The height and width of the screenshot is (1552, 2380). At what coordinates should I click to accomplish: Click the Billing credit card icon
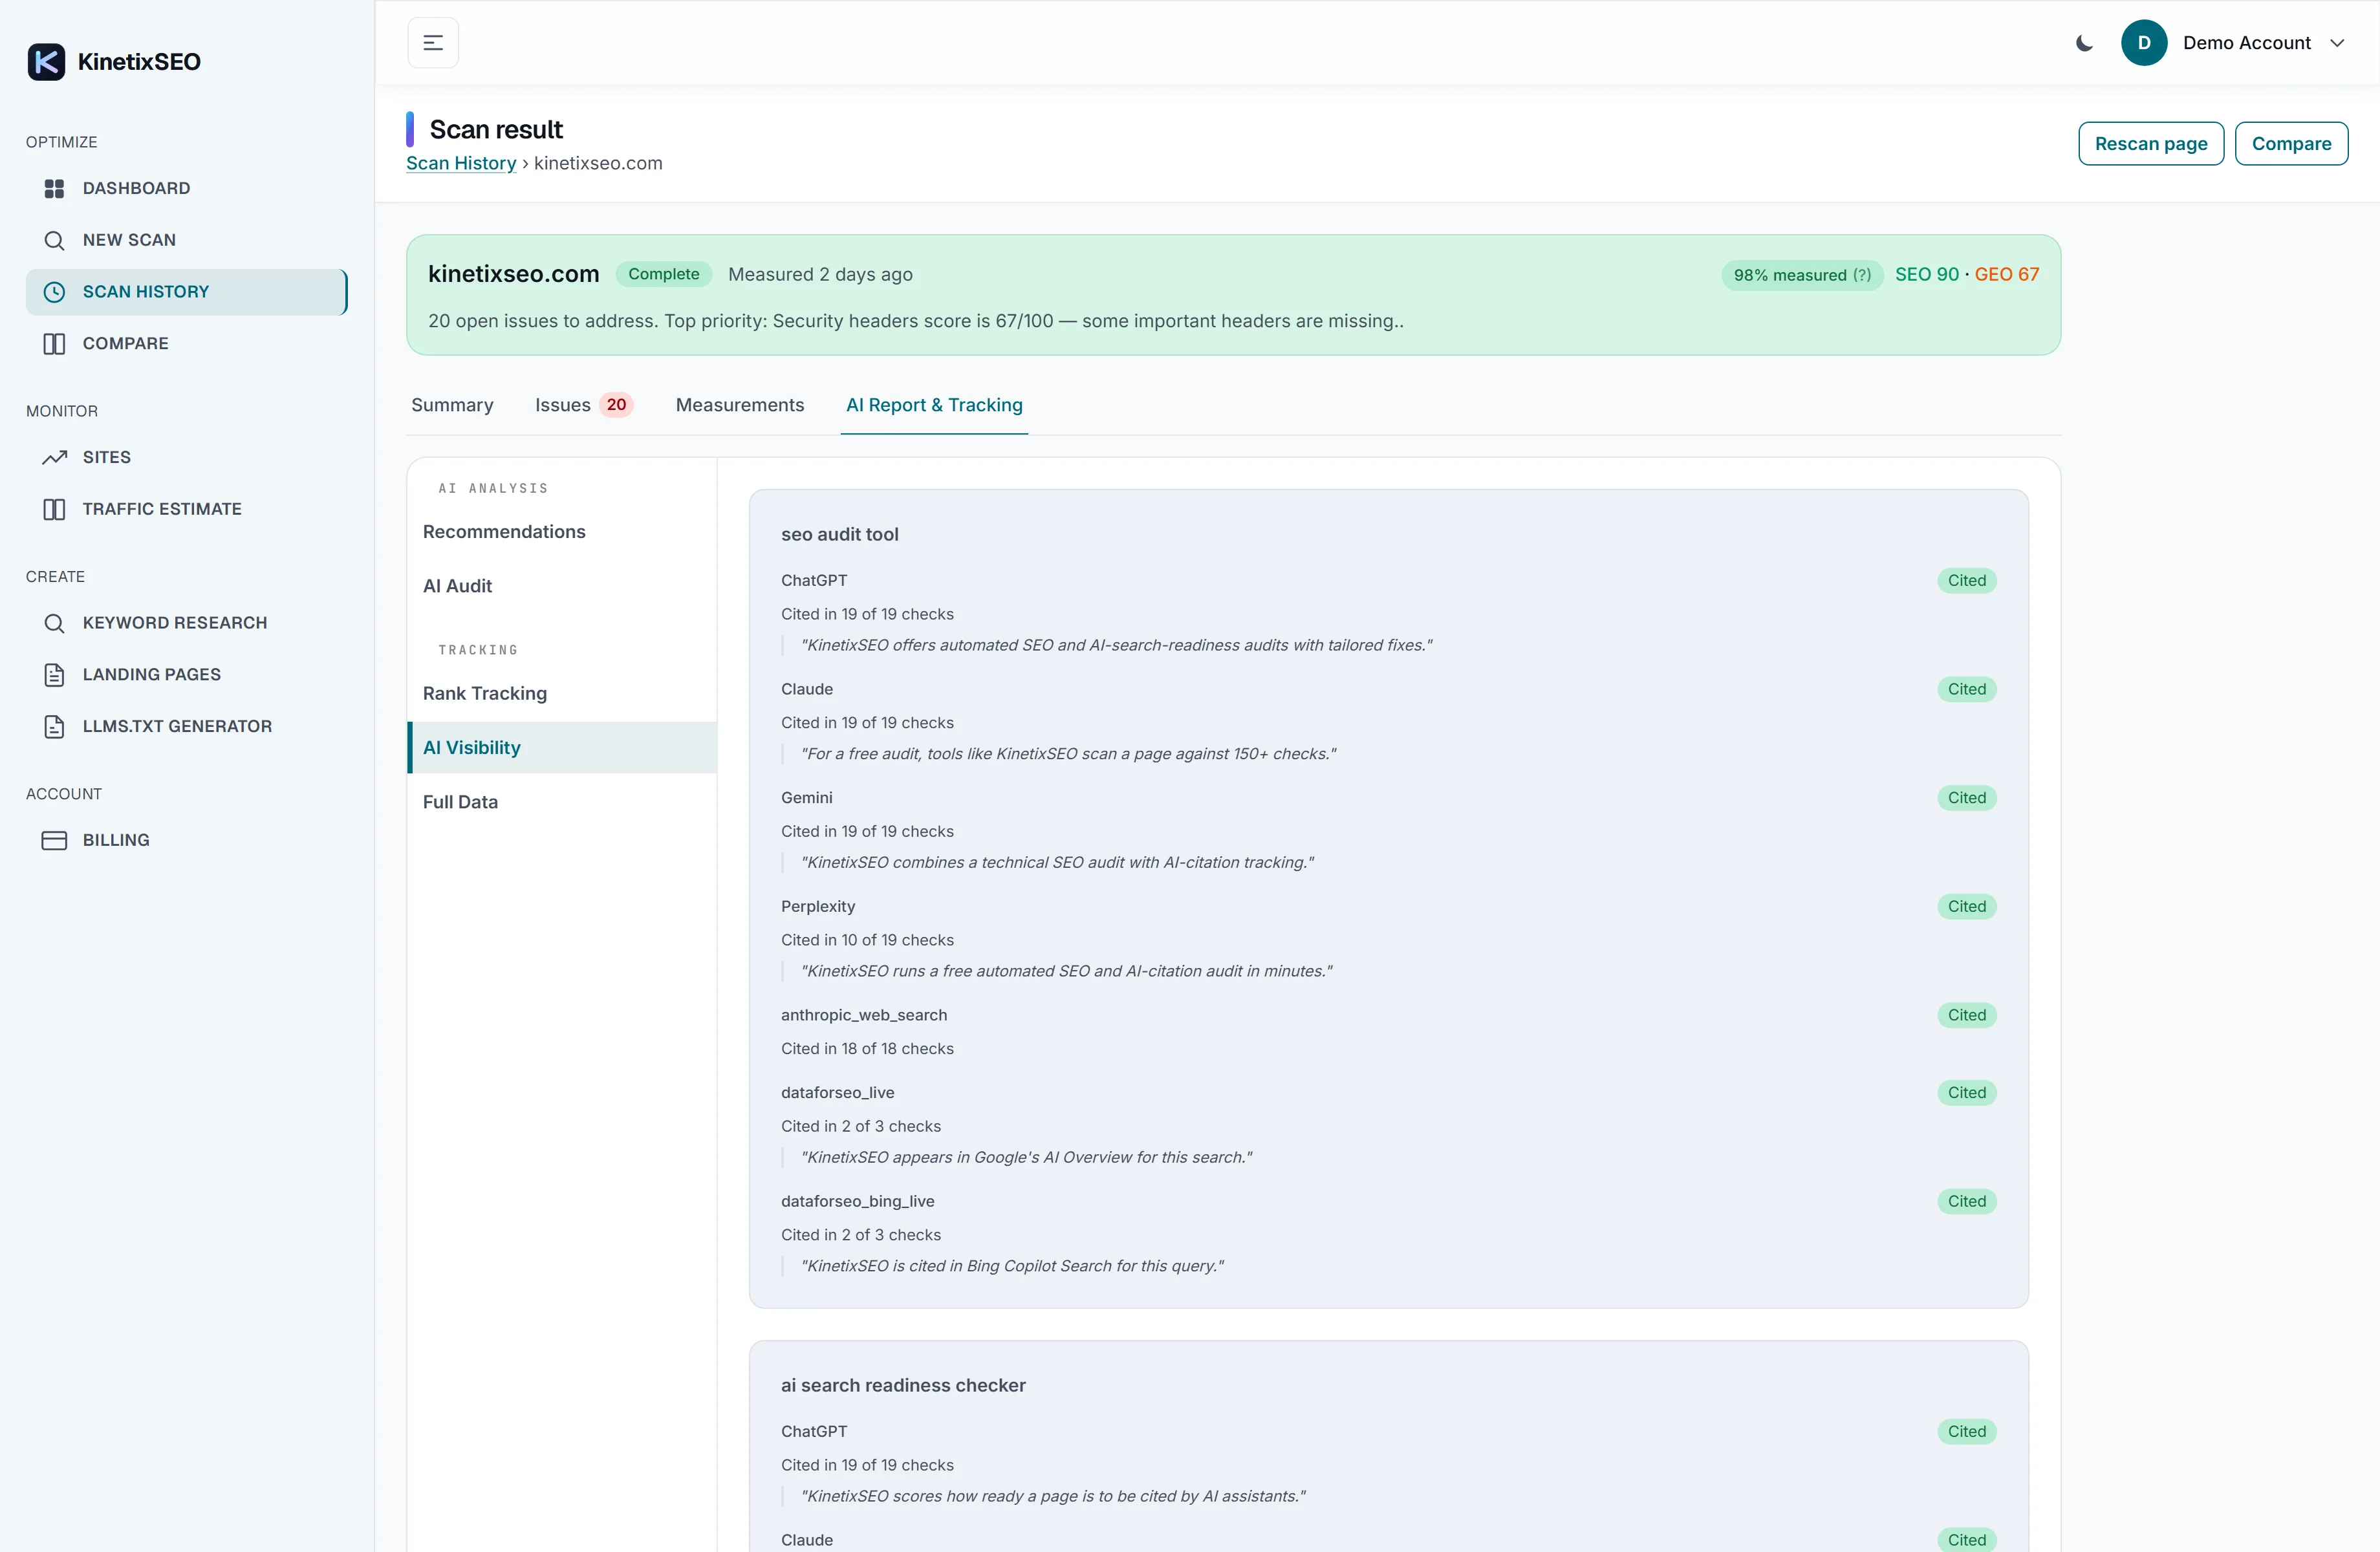click(x=54, y=840)
